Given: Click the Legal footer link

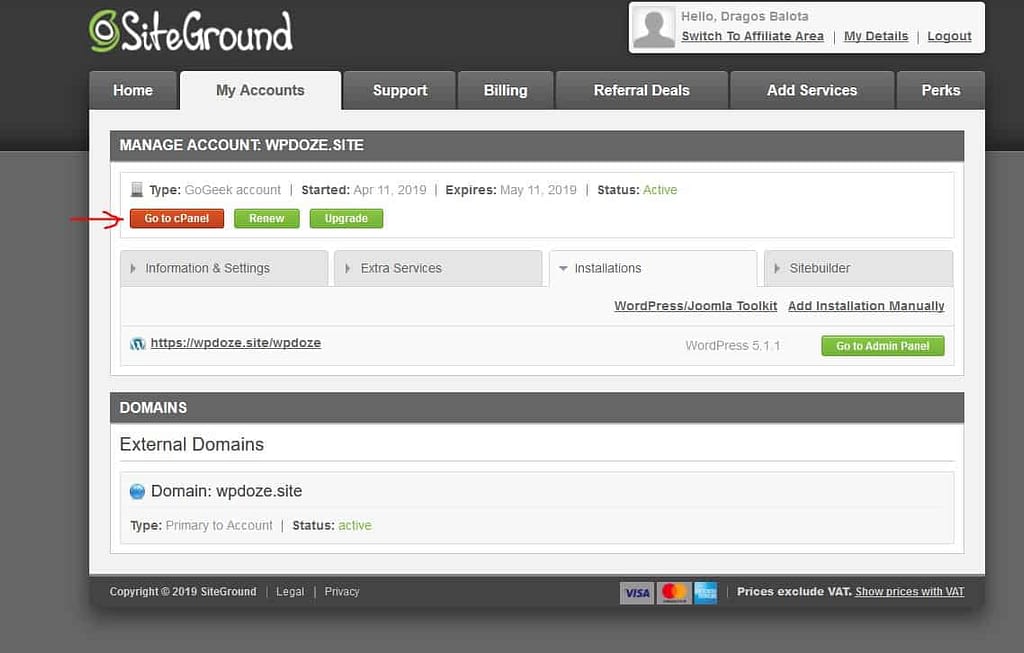Looking at the screenshot, I should [290, 592].
